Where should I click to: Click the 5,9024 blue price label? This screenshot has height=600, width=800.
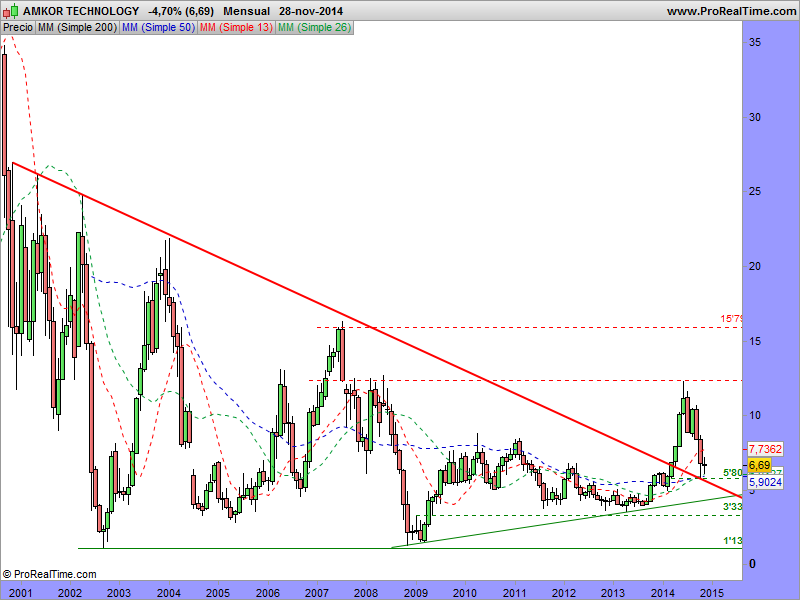(765, 482)
